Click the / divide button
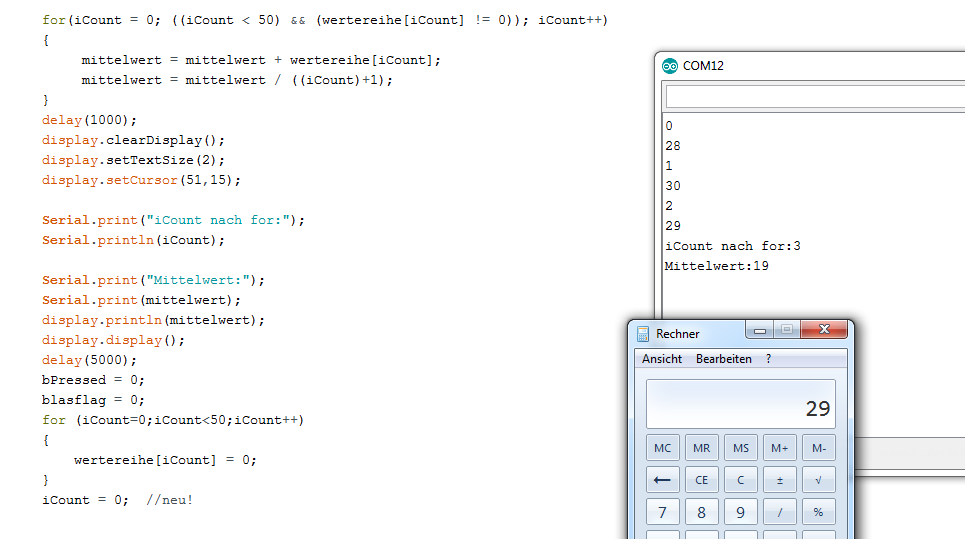Image resolution: width=965 pixels, height=539 pixels. click(780, 512)
